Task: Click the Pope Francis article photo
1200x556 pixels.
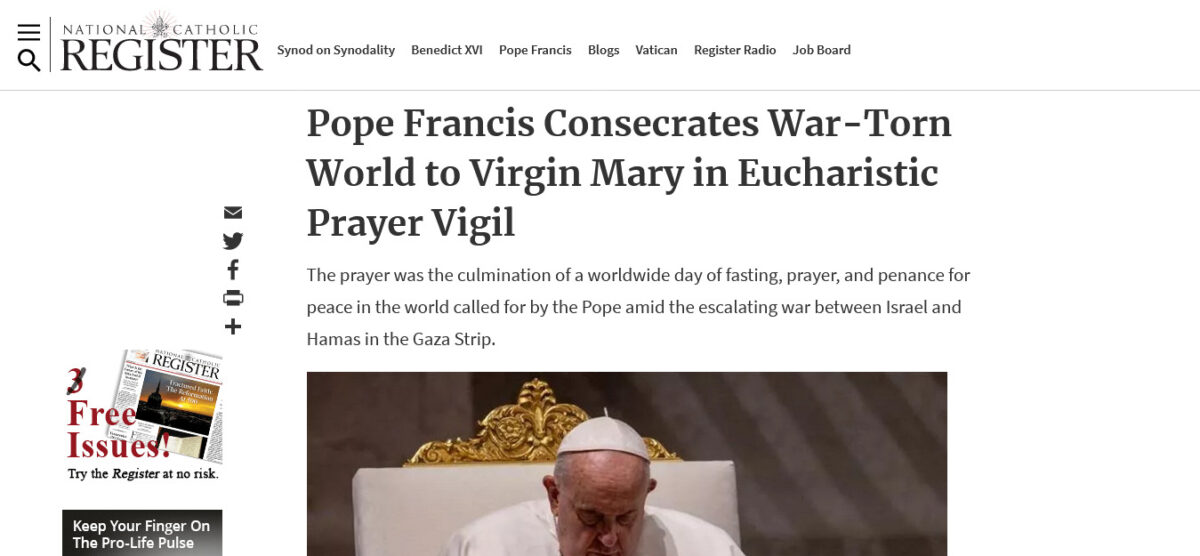Action: tap(627, 464)
